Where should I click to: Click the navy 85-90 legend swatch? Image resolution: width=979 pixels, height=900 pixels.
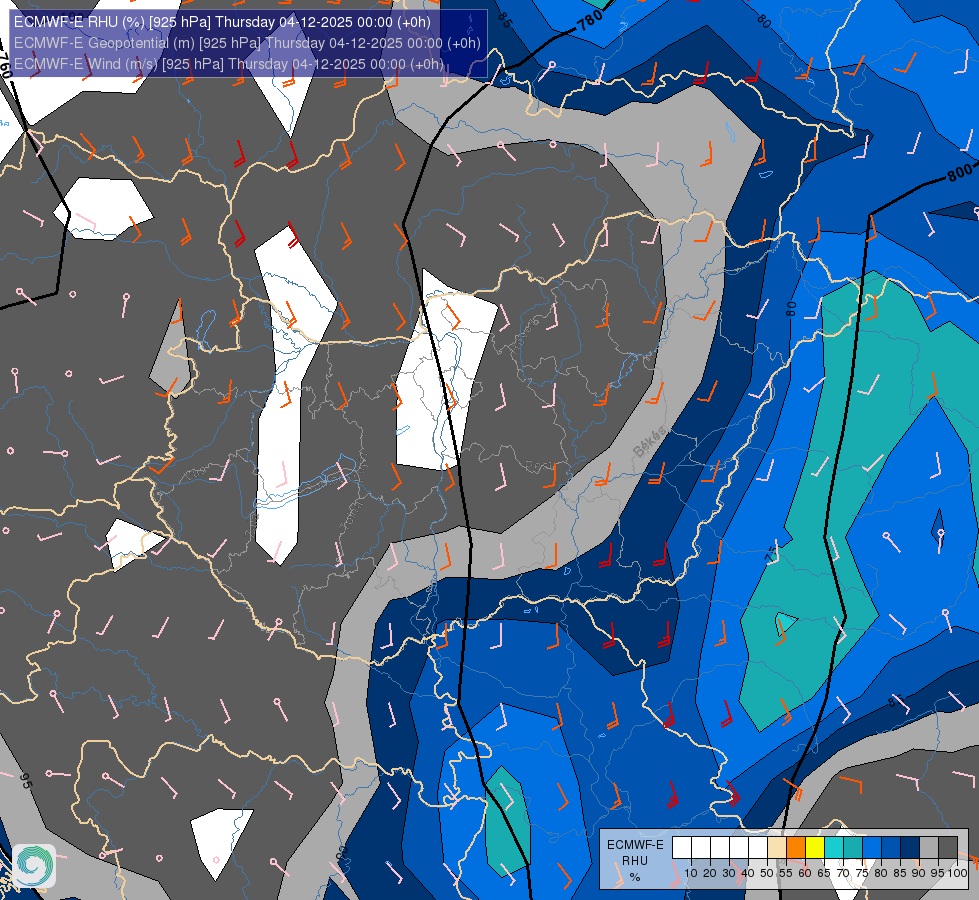[910, 848]
